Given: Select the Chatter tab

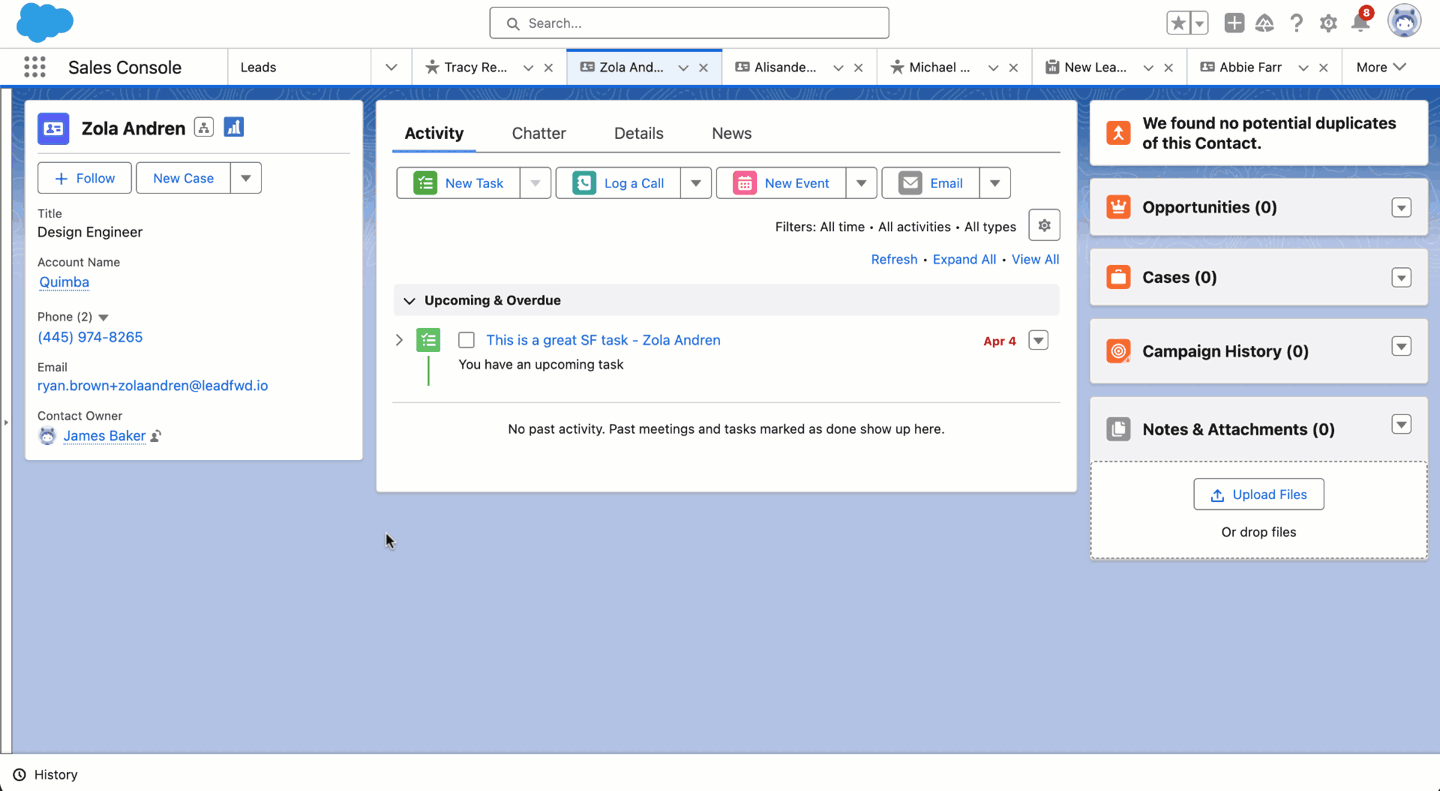Looking at the screenshot, I should [x=539, y=133].
